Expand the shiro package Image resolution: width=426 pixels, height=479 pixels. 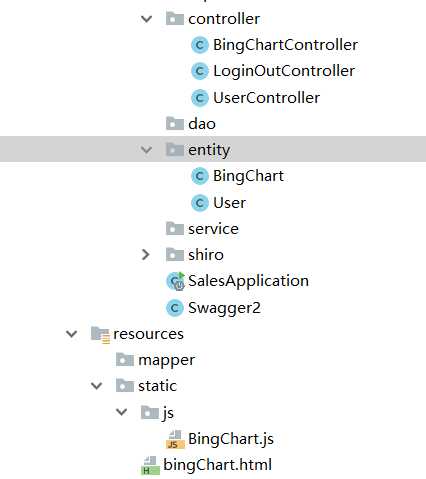[146, 255]
